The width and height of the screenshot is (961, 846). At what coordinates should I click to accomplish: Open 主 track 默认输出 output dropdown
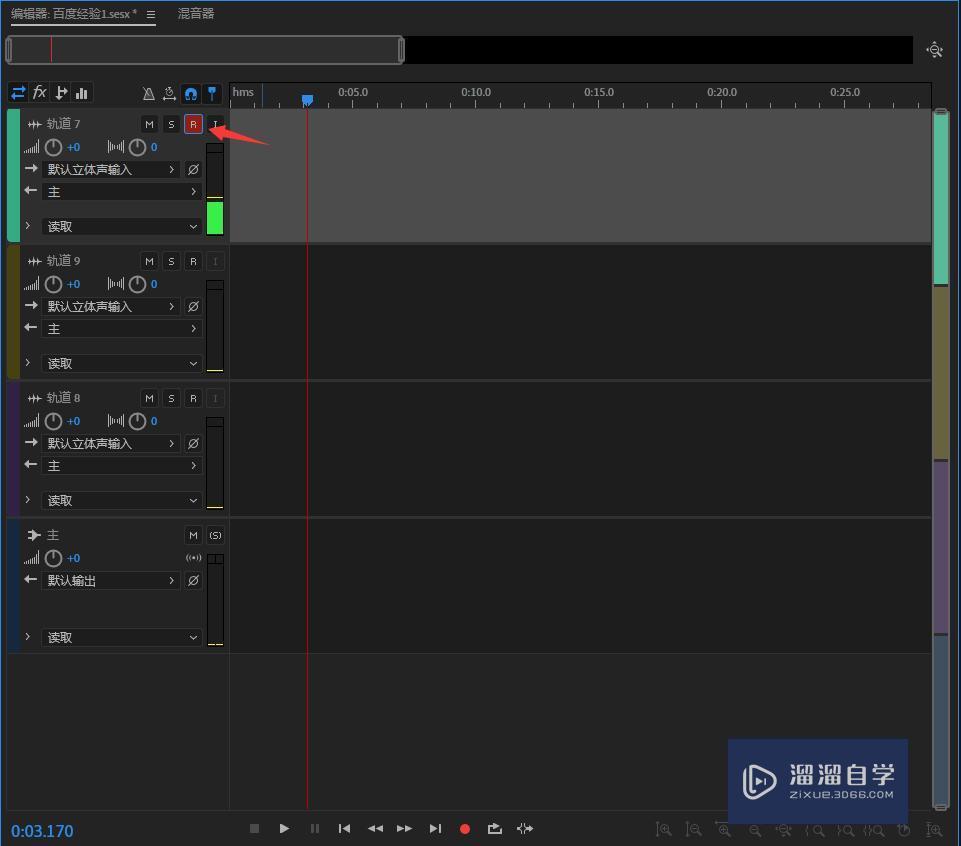tap(111, 581)
